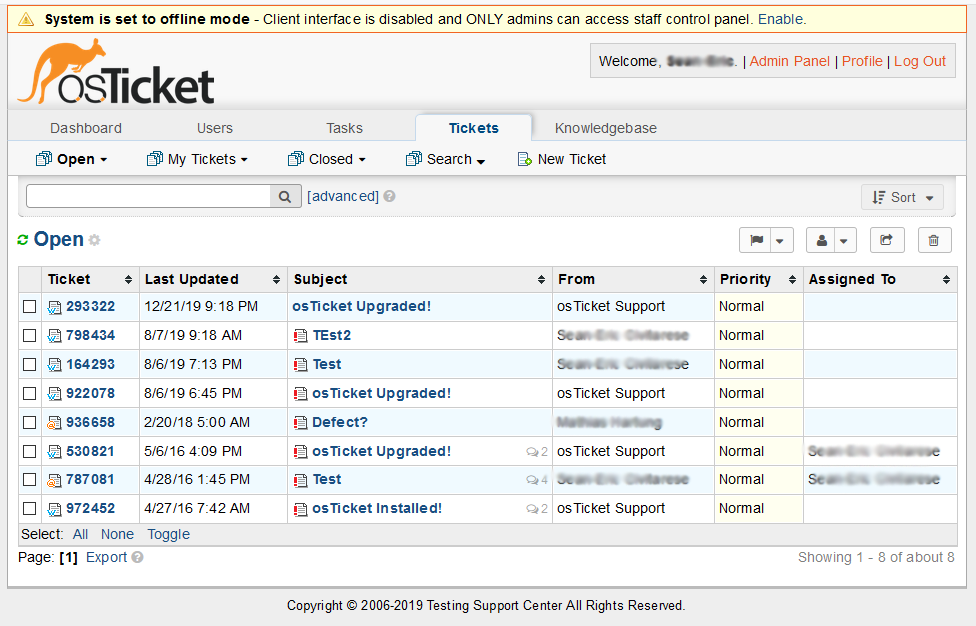Click Select All link
Screen dimensions: 976x626
(x=80, y=535)
